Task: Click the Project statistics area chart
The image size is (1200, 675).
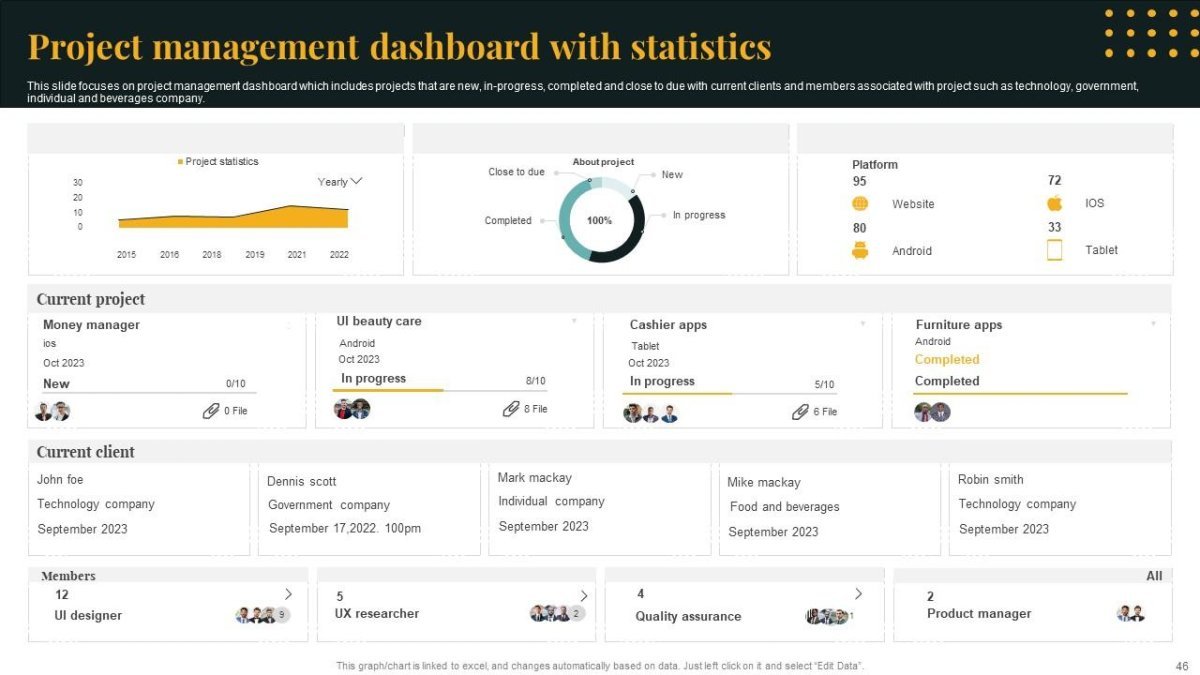Action: [x=233, y=217]
